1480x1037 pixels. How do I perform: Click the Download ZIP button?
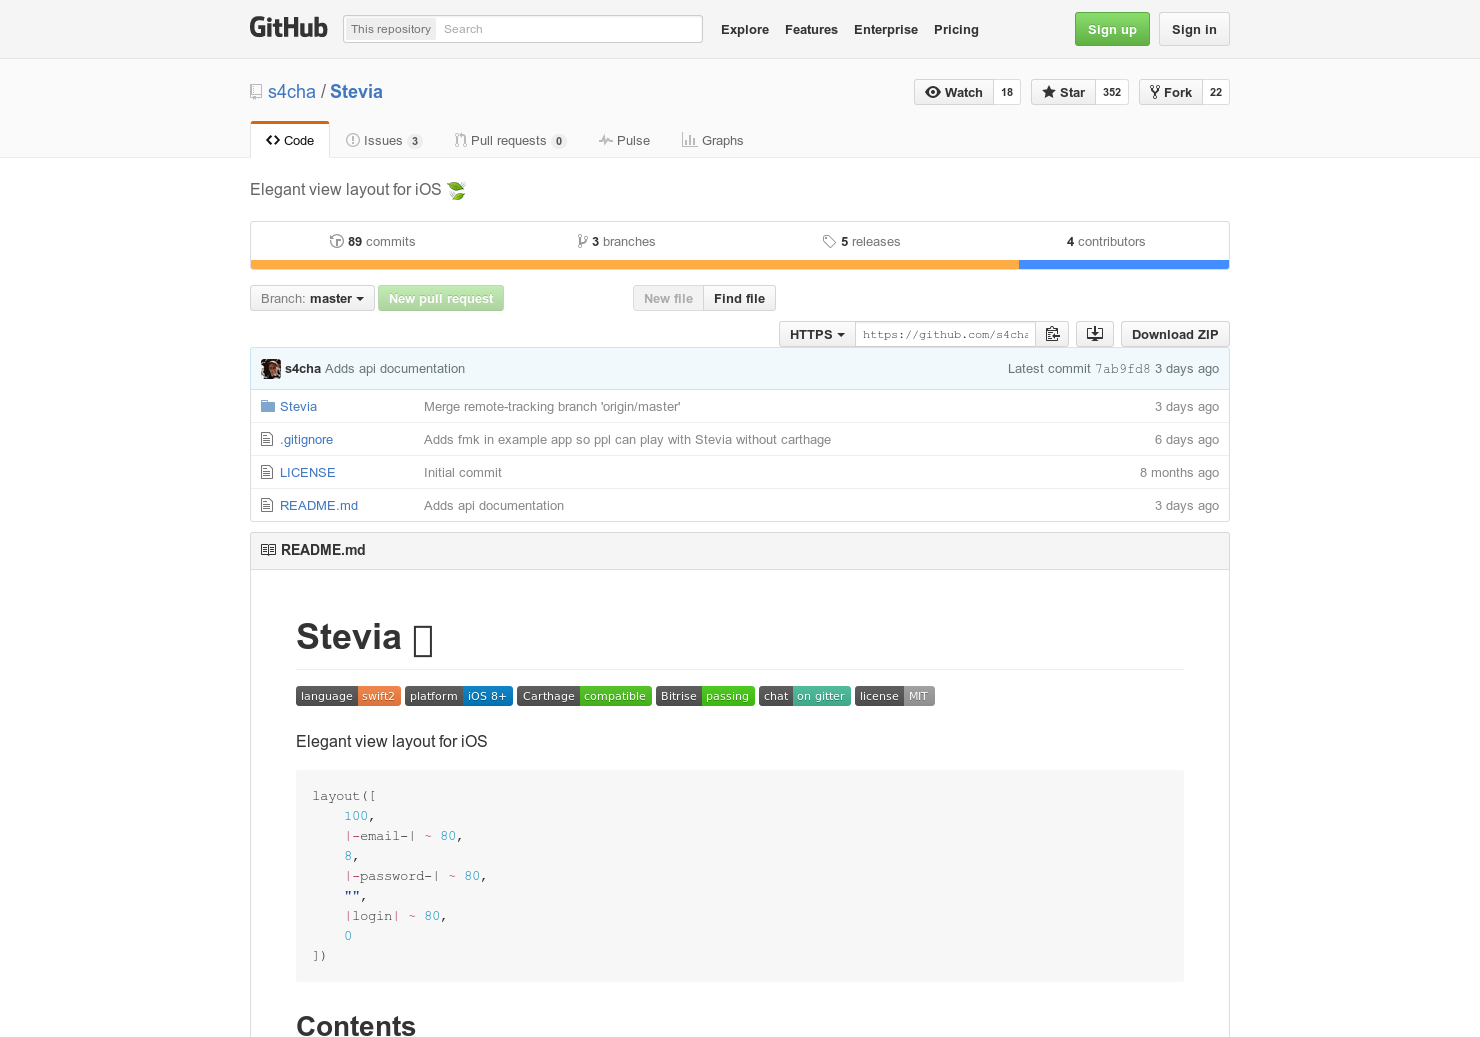(1175, 334)
